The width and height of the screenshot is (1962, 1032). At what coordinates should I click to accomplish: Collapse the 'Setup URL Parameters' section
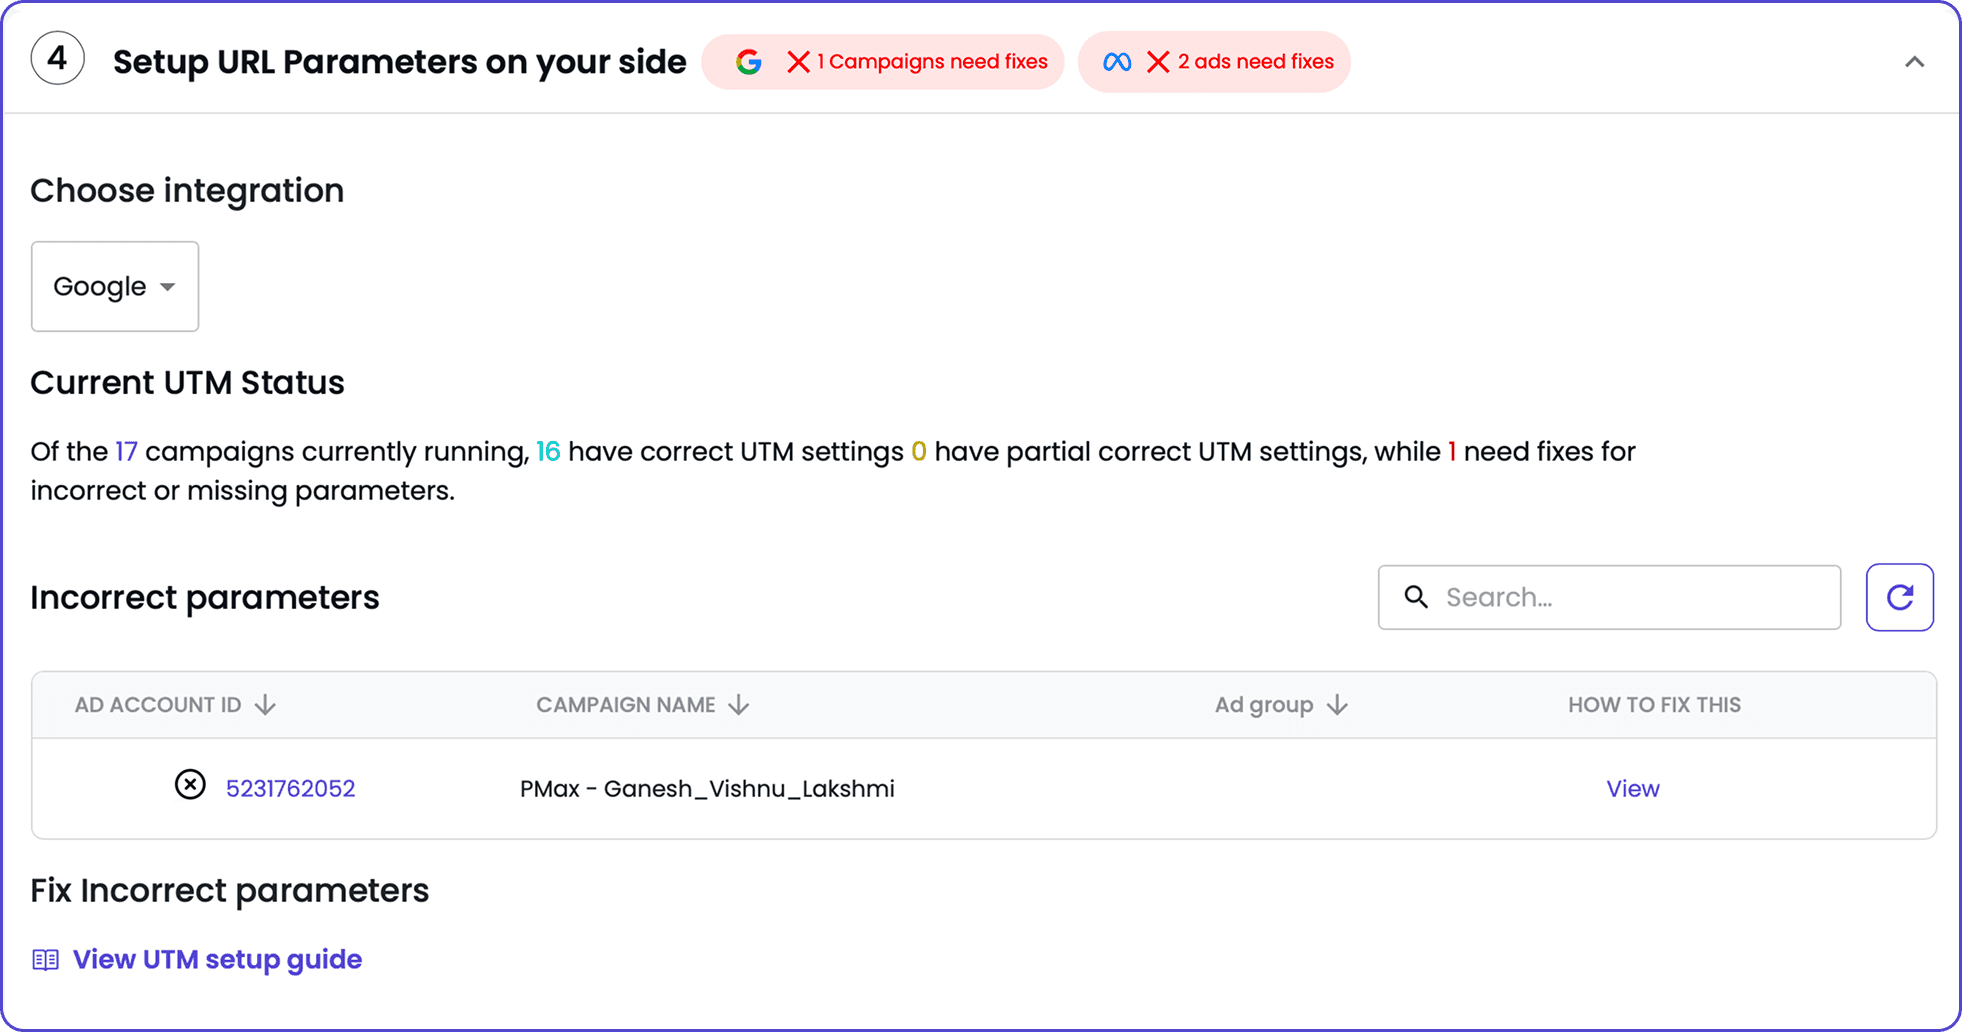tap(1915, 61)
